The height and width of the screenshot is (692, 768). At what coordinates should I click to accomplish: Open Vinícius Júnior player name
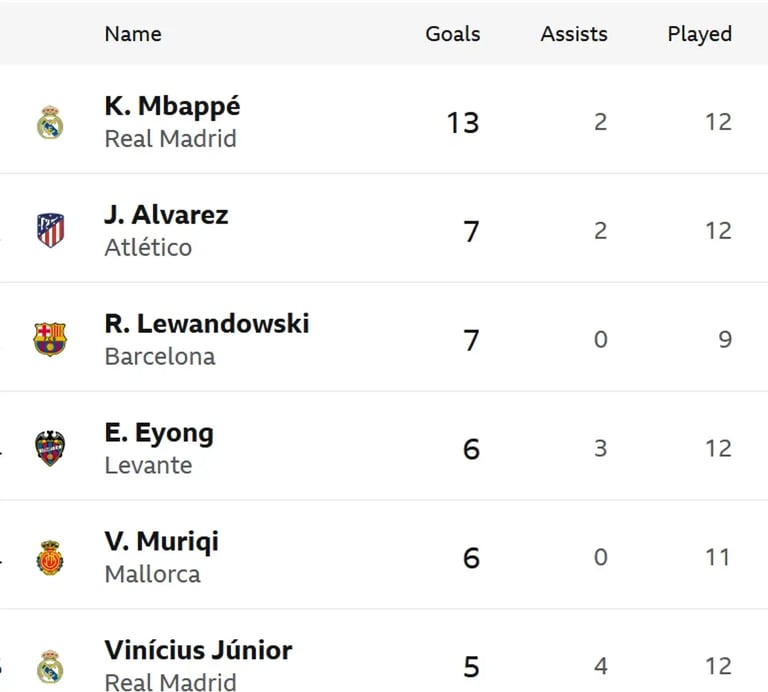pos(198,650)
